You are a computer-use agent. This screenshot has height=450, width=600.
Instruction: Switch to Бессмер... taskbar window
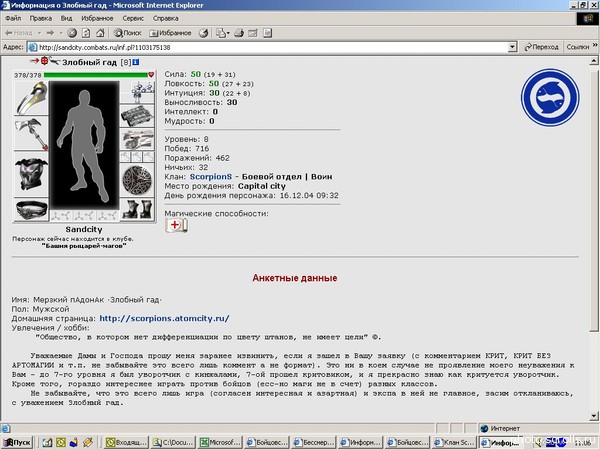click(314, 443)
